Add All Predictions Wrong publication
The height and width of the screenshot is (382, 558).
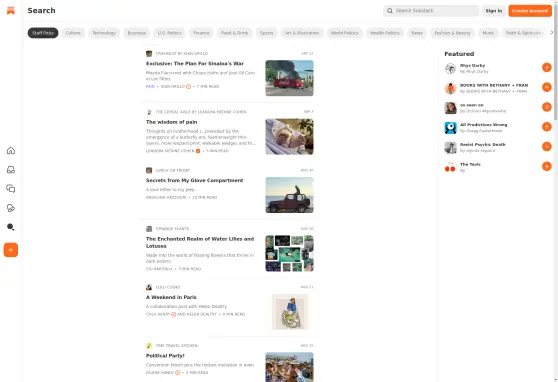(547, 127)
